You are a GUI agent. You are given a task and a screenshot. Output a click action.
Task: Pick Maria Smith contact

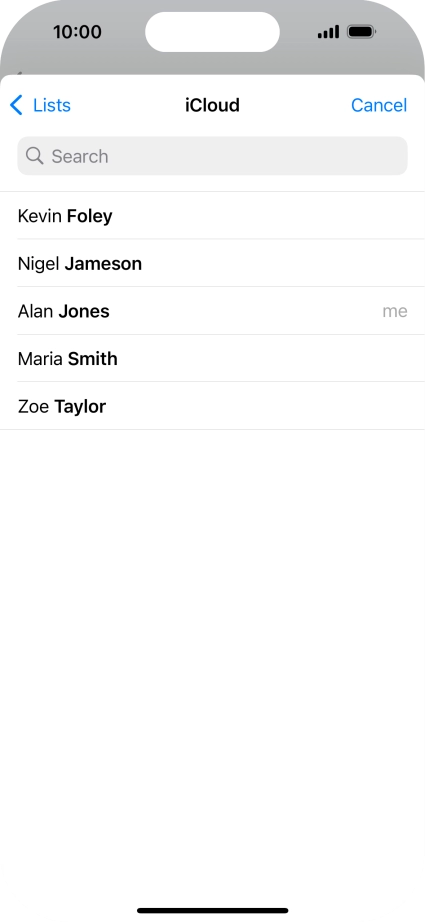(x=212, y=359)
